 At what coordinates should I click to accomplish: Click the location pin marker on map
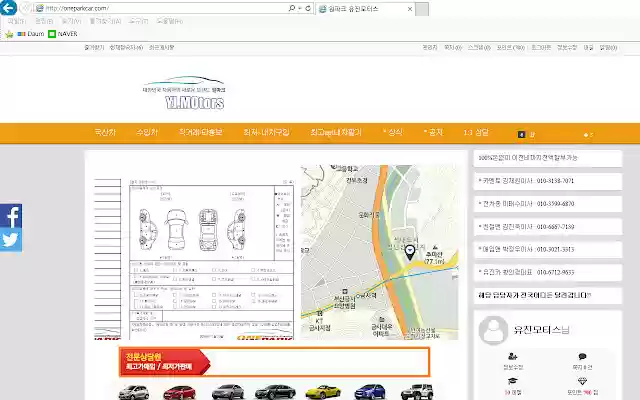coord(410,252)
